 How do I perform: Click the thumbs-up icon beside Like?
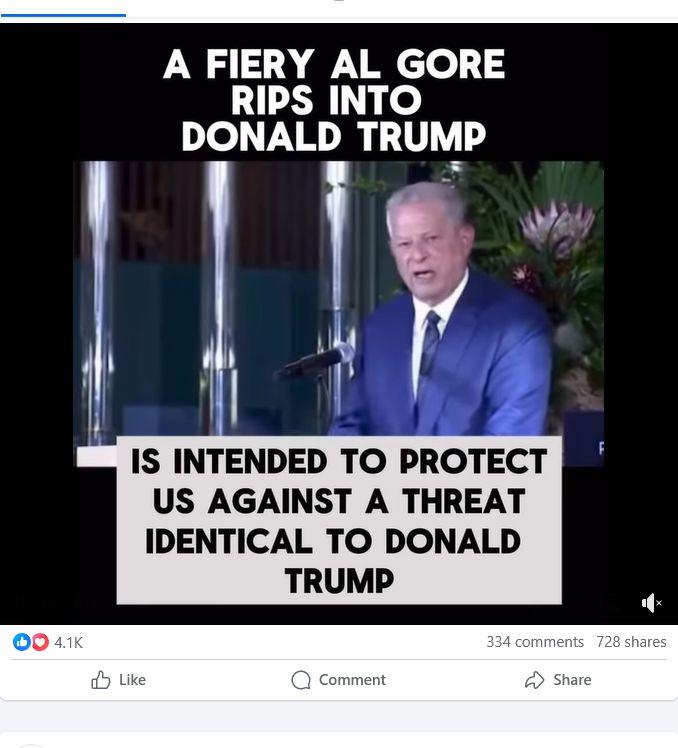[101, 680]
